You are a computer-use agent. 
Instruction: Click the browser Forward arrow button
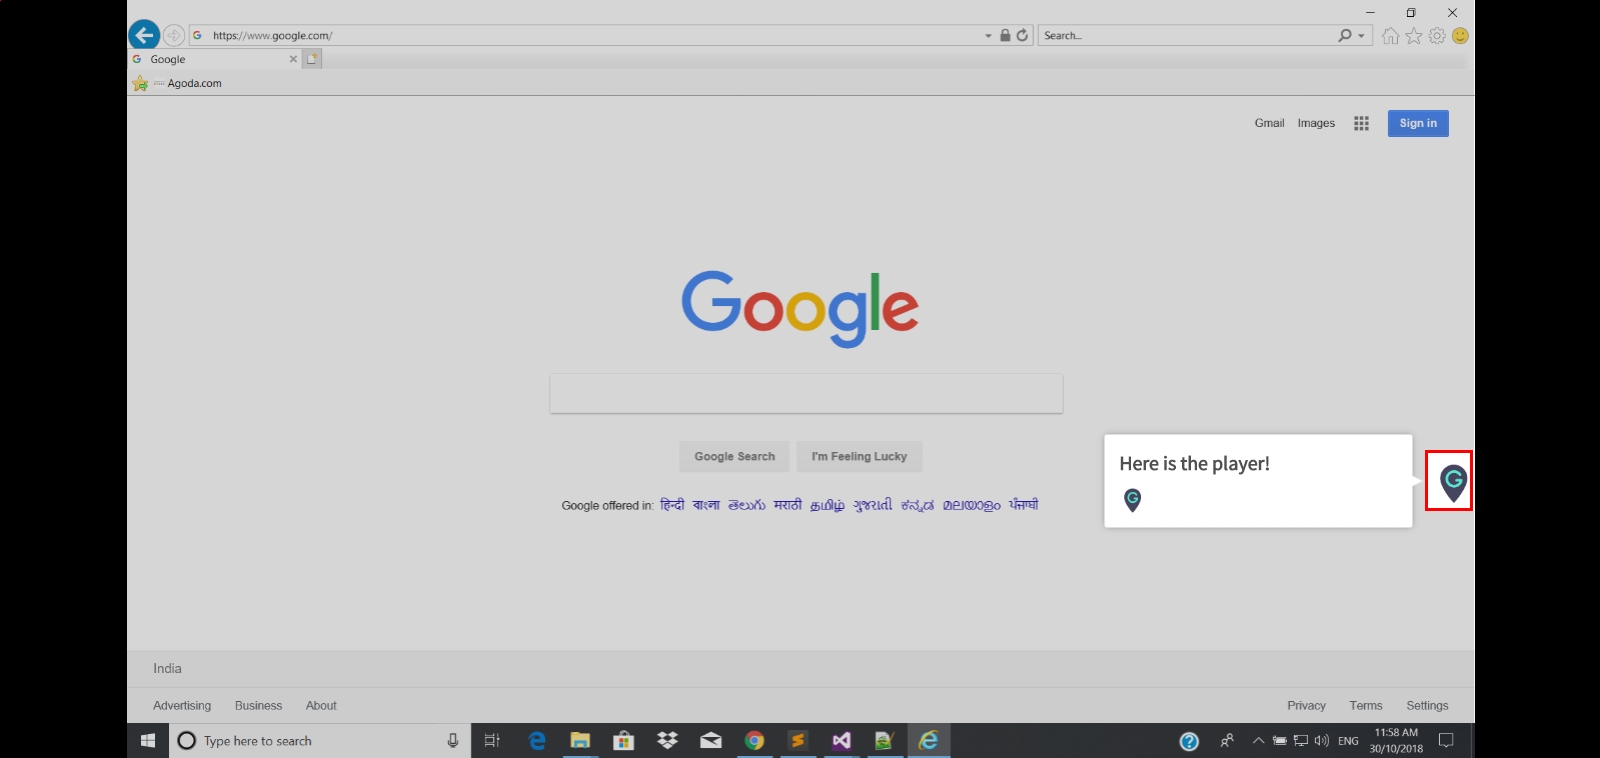pos(174,35)
